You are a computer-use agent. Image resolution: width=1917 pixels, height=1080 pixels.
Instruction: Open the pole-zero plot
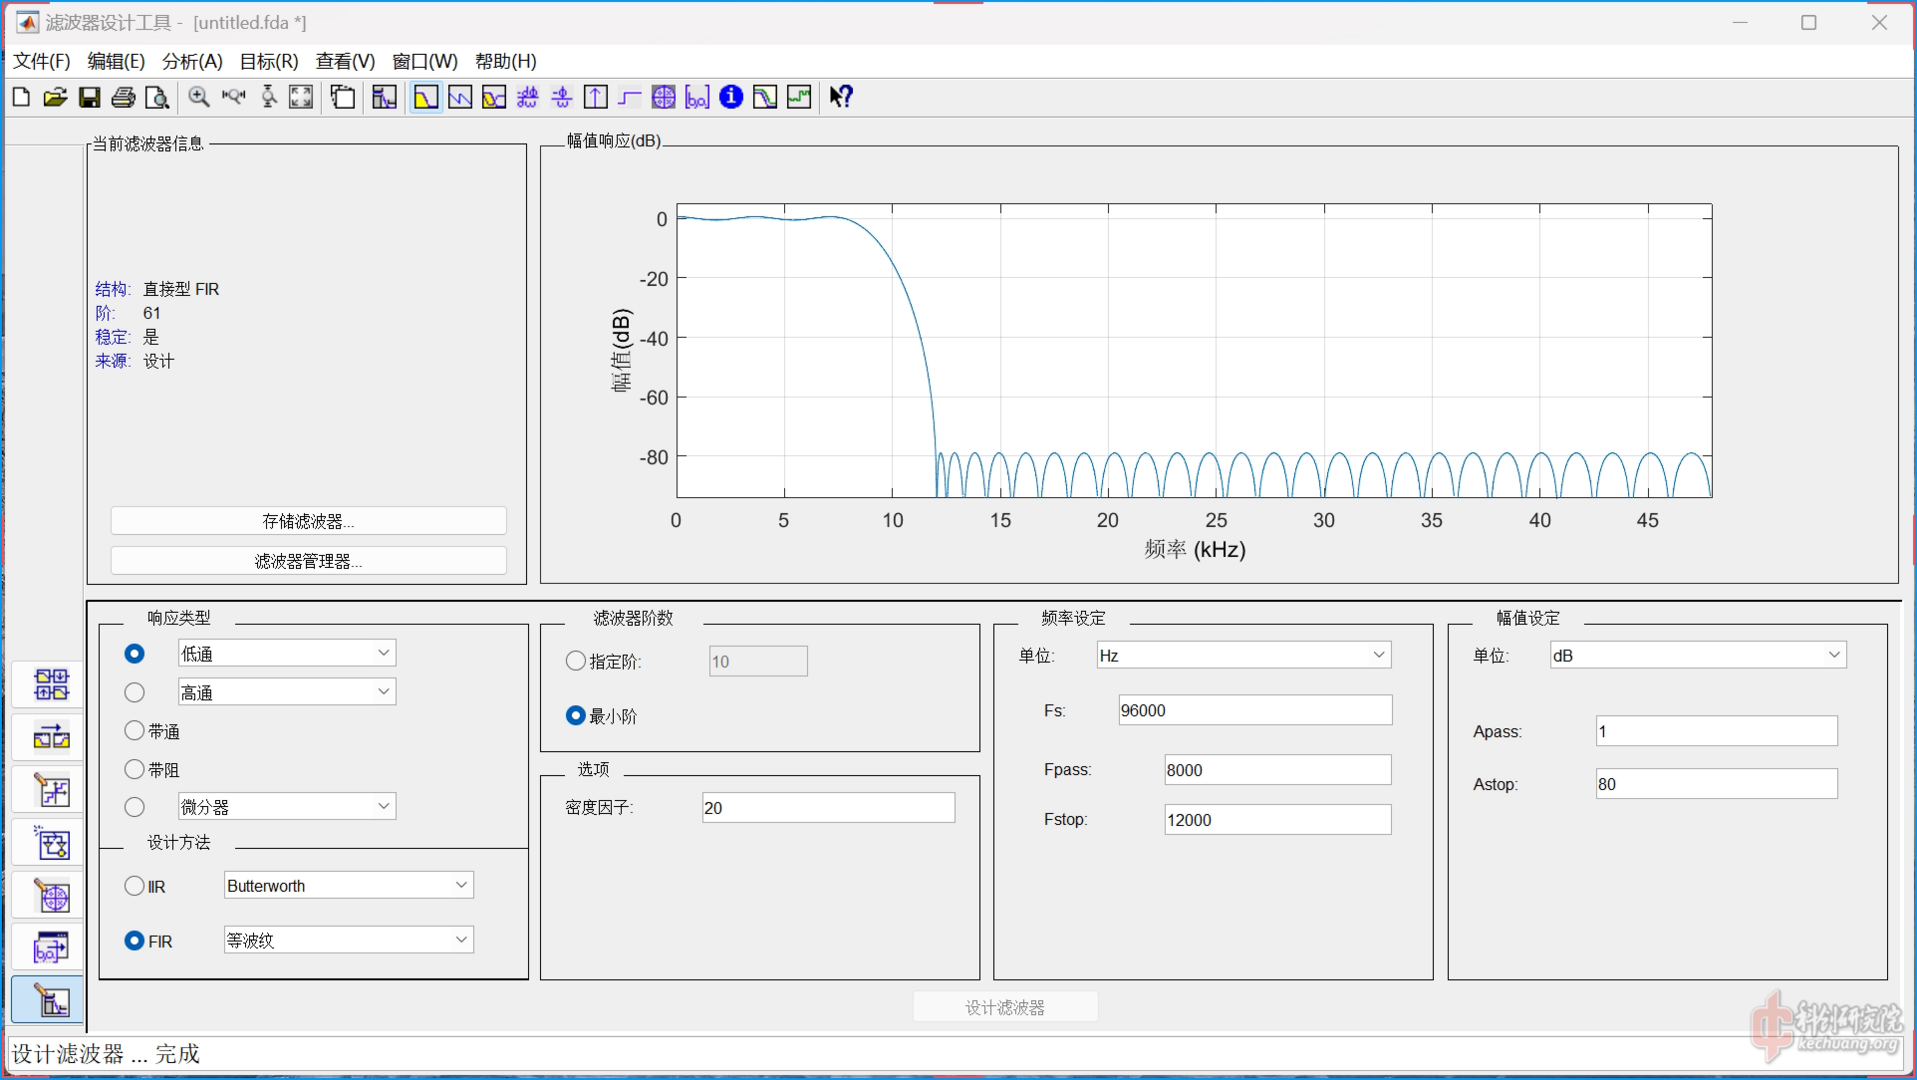pyautogui.click(x=665, y=97)
